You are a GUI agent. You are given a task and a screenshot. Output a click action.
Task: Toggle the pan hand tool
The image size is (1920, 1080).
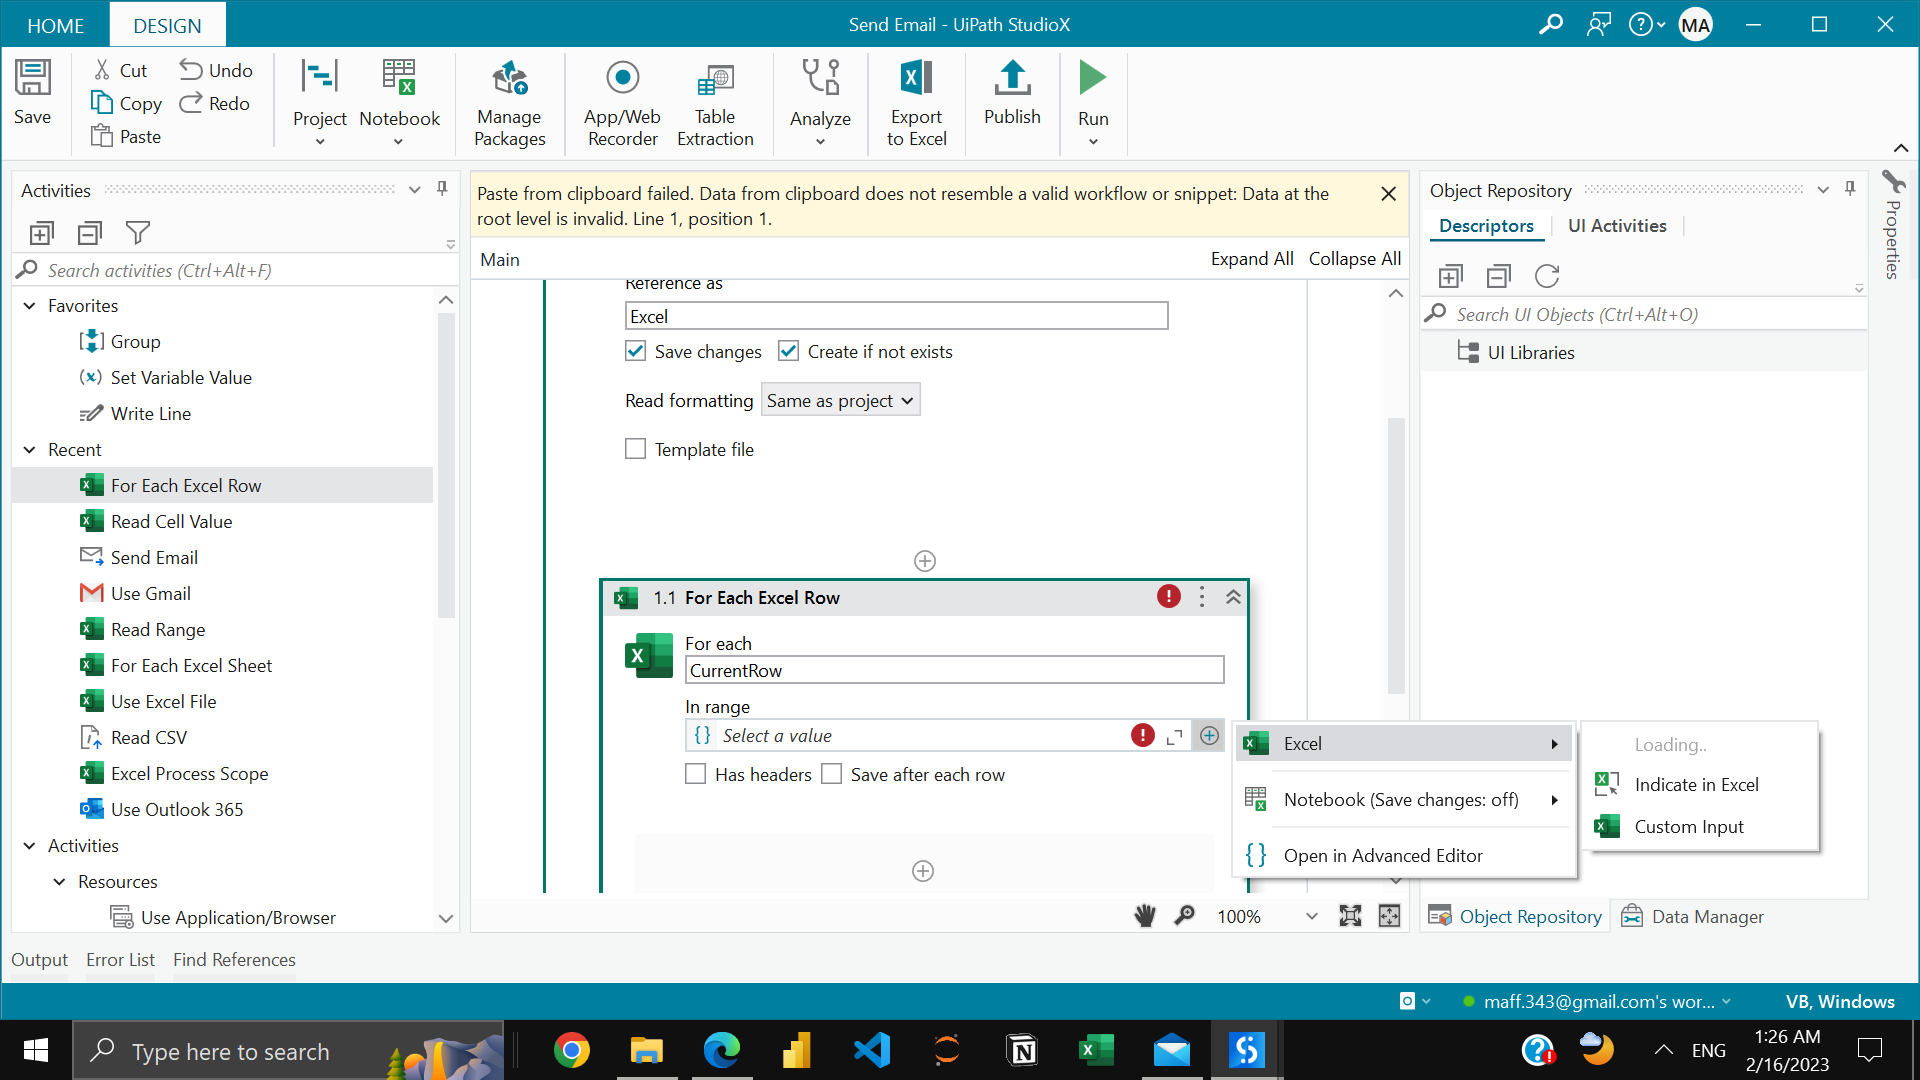(1145, 916)
